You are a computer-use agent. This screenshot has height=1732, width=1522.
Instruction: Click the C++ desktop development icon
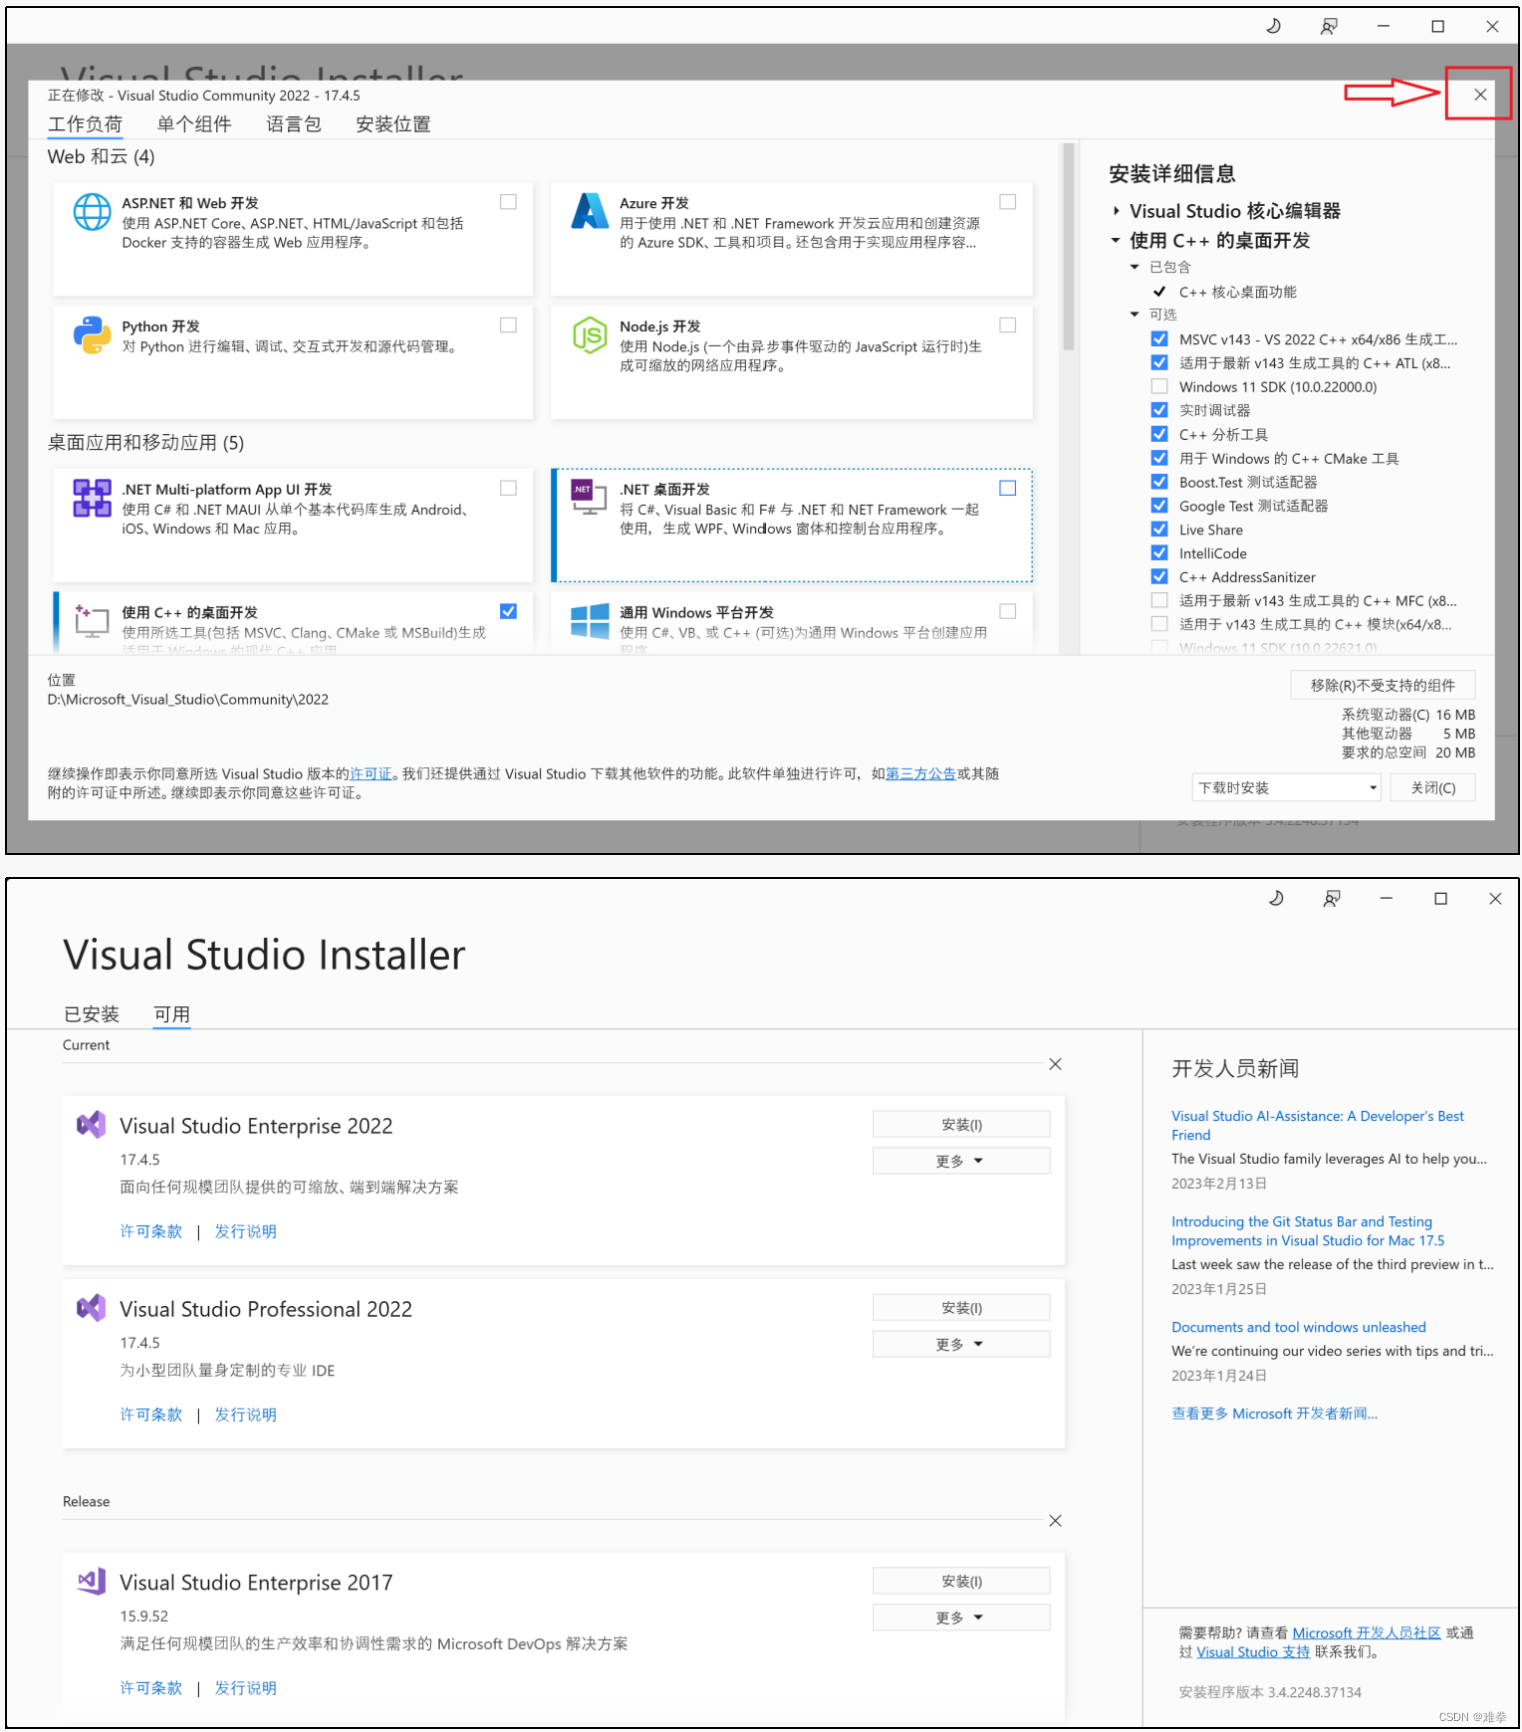91,621
